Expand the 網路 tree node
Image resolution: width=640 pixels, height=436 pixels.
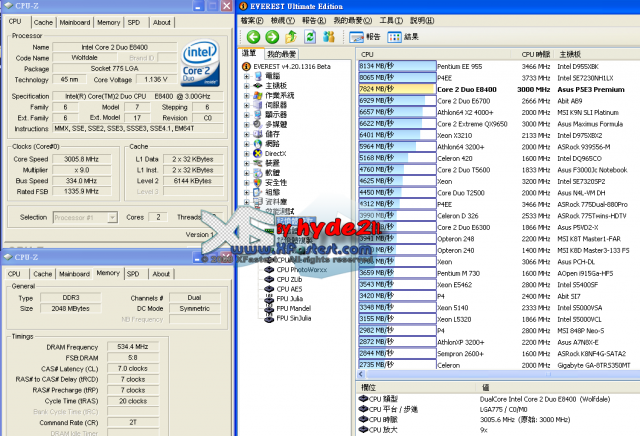point(247,144)
